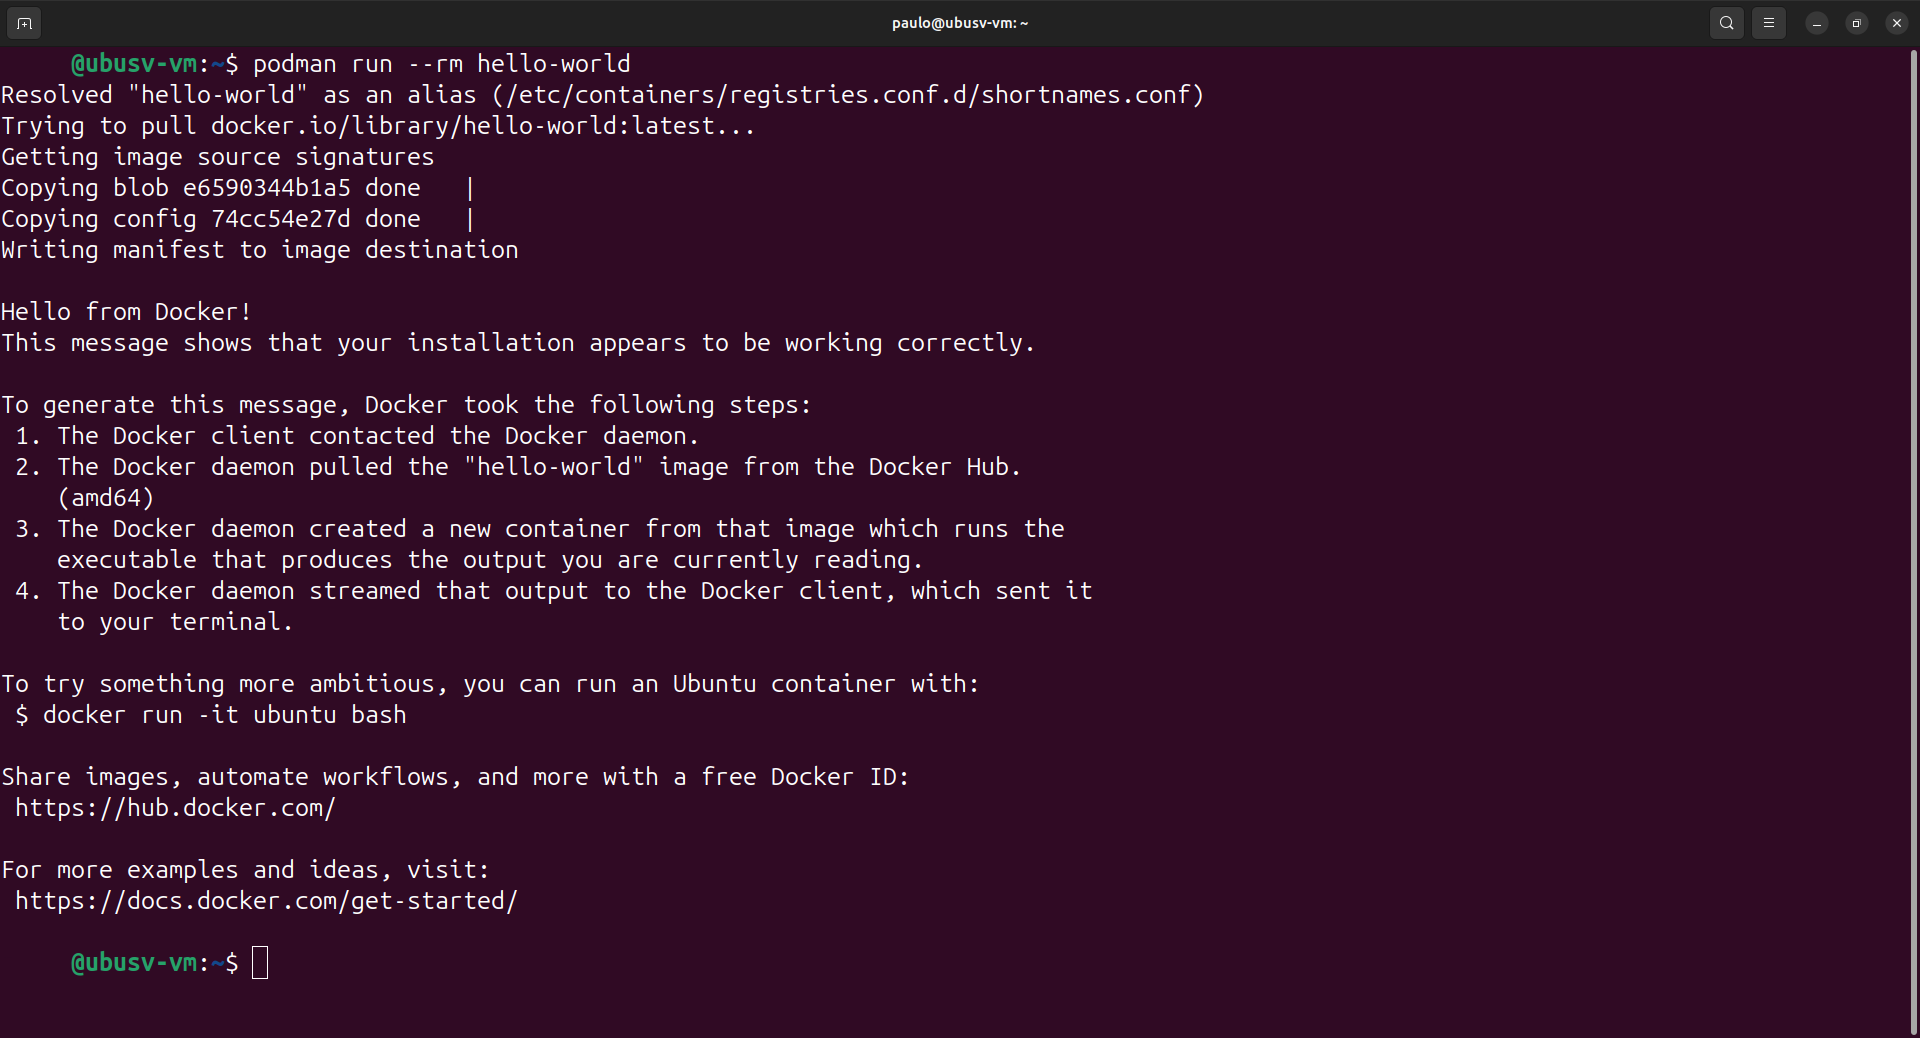Image resolution: width=1920 pixels, height=1038 pixels.
Task: Click the Writing manifest status line
Action: [x=258, y=249]
